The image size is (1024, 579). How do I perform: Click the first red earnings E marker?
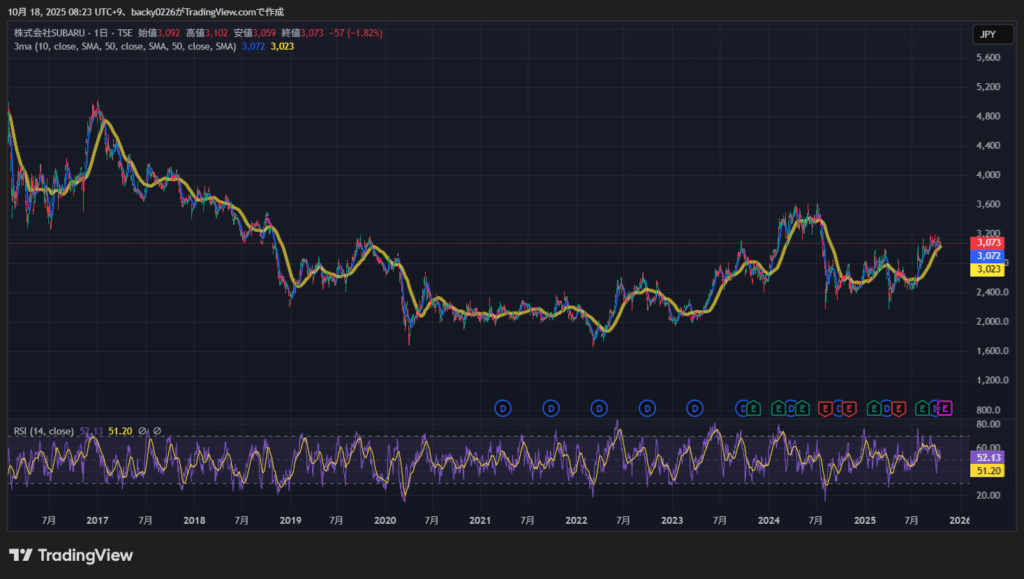coord(826,408)
